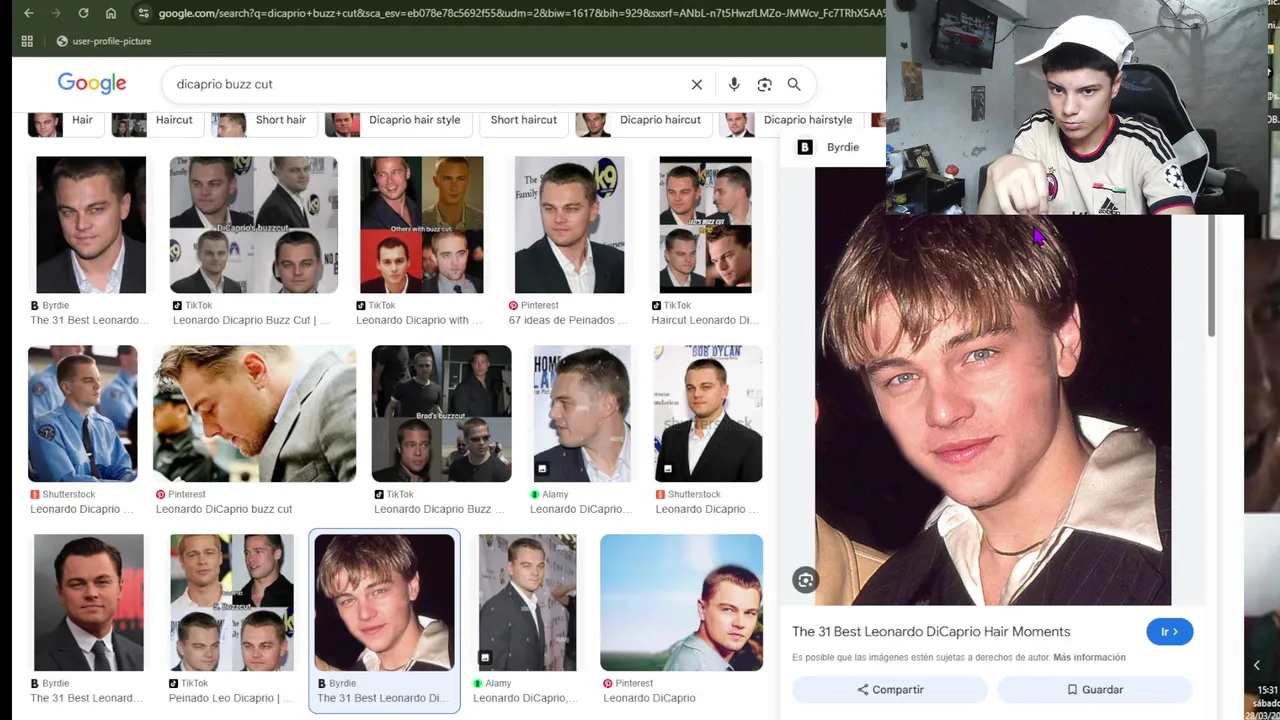Screen dimensions: 1280x720
Task: Click the Byrdie B favicon in preview panel
Action: [805, 147]
